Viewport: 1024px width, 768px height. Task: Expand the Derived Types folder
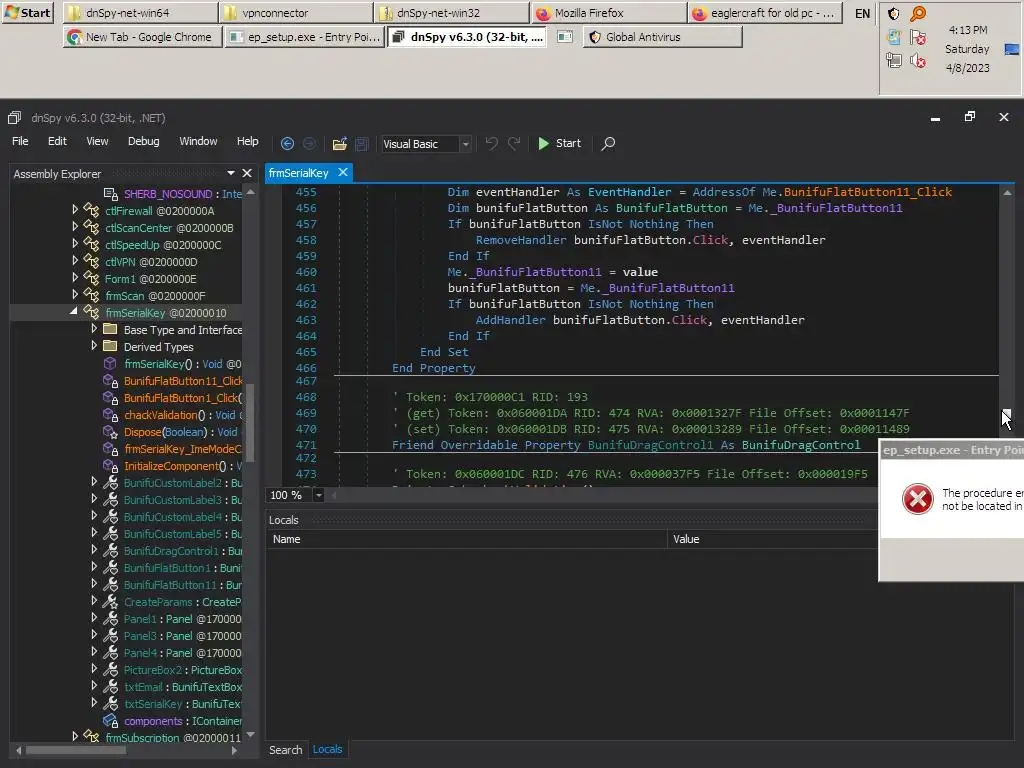95,346
